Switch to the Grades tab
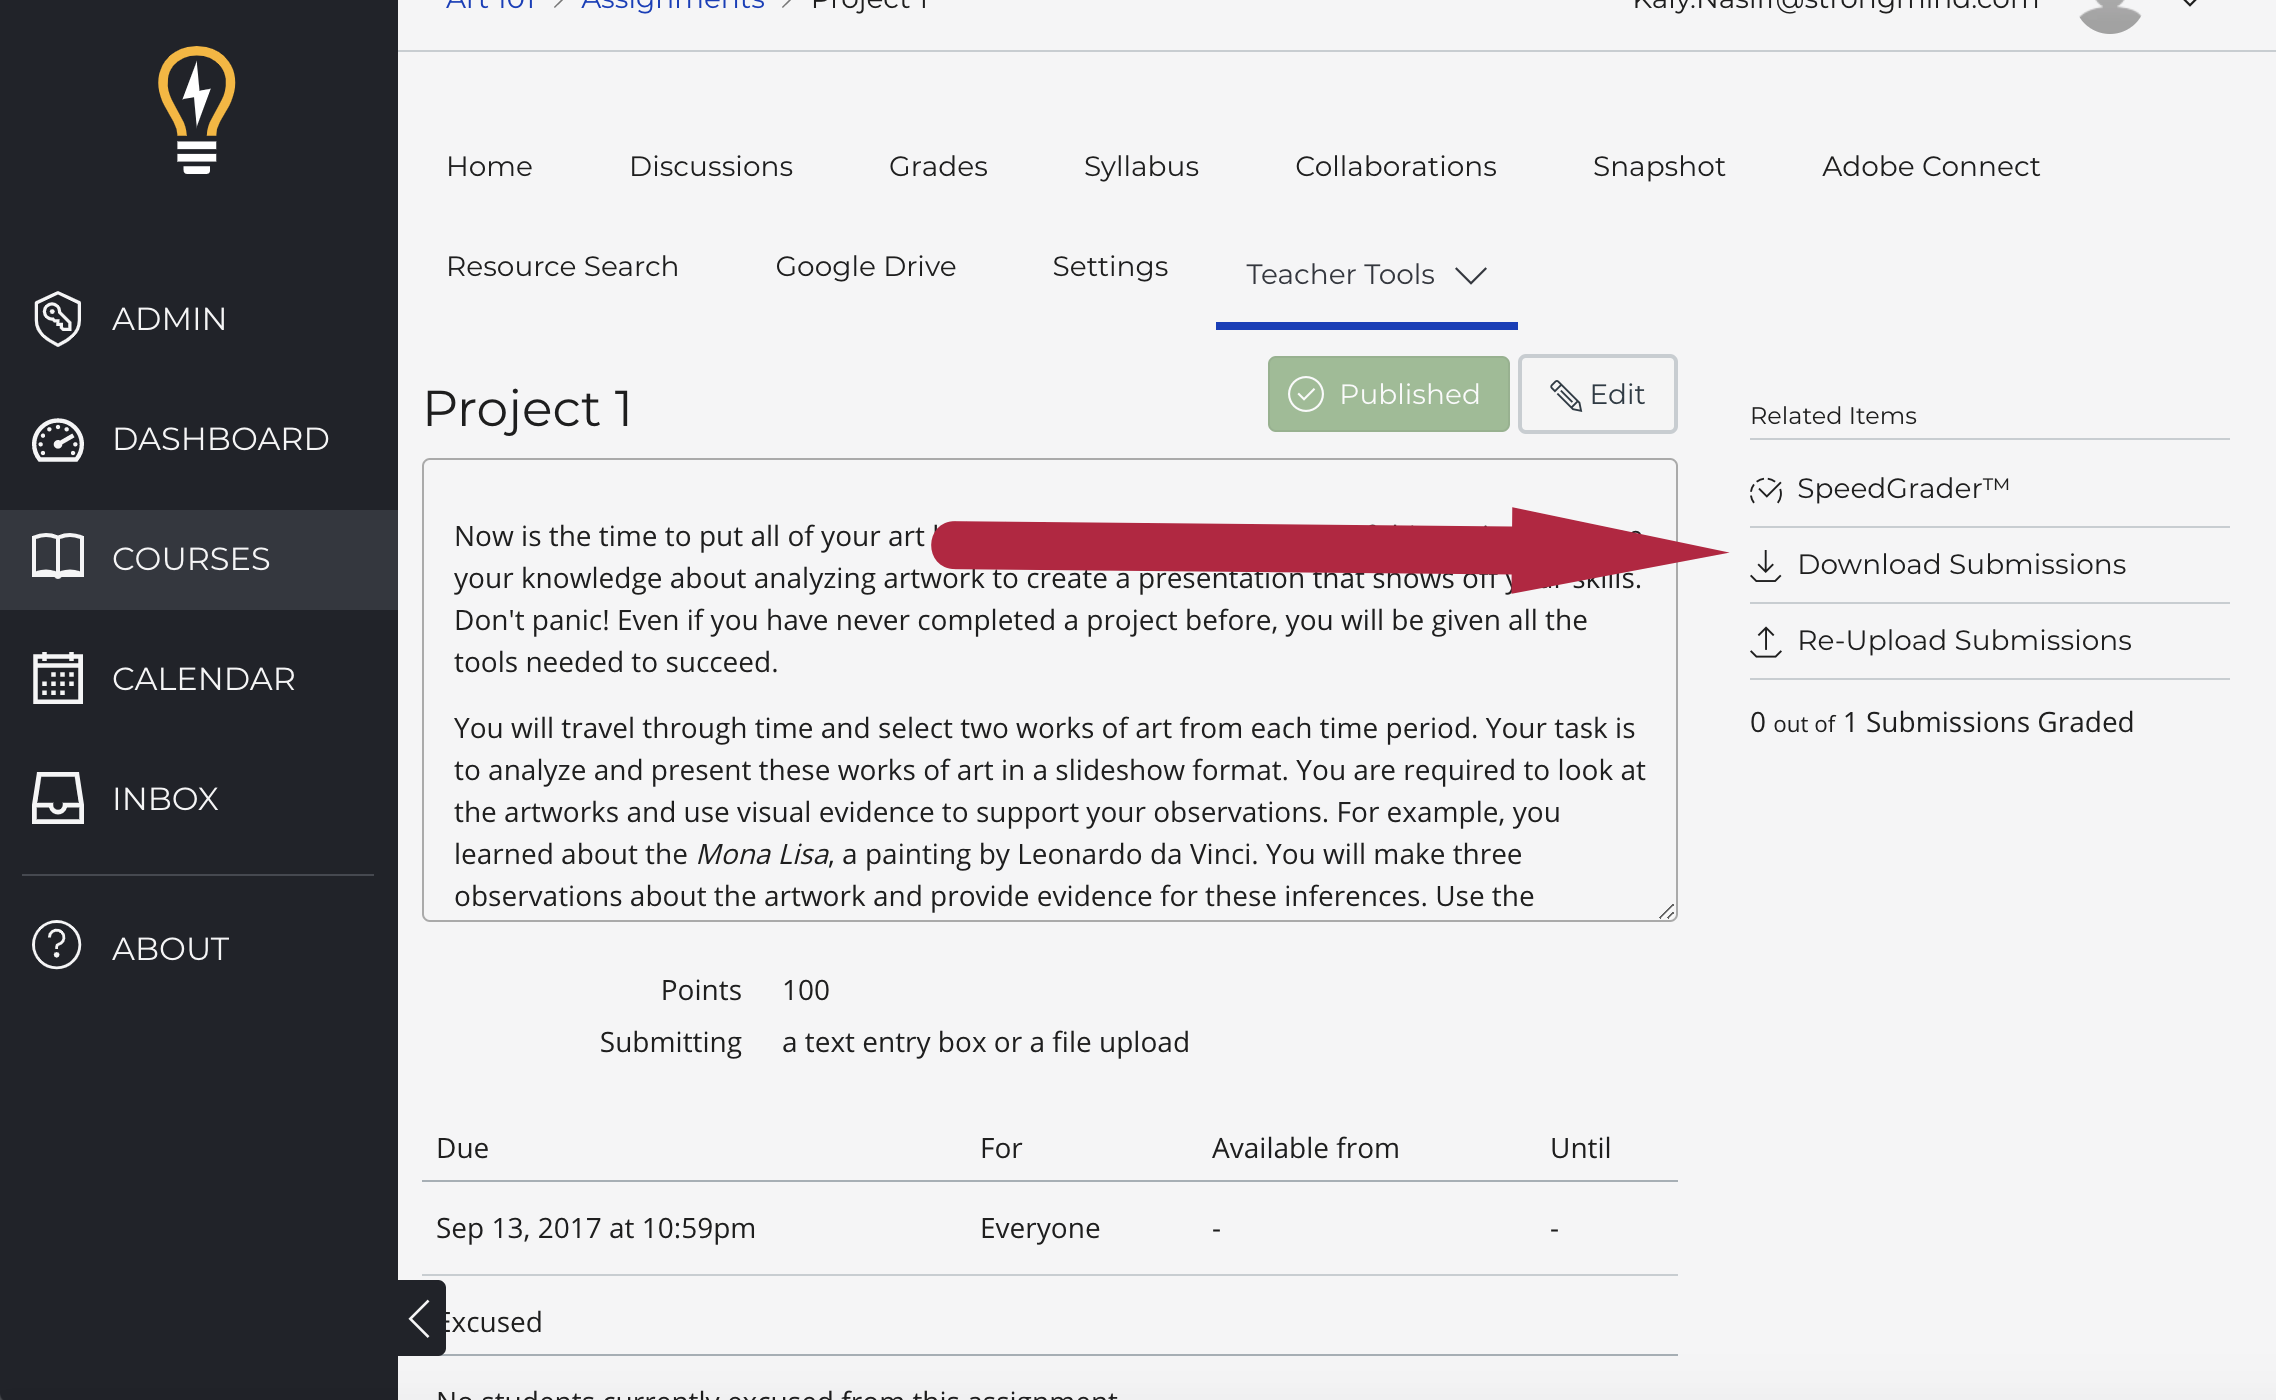Screen dimensions: 2276x1400 pos(938,166)
